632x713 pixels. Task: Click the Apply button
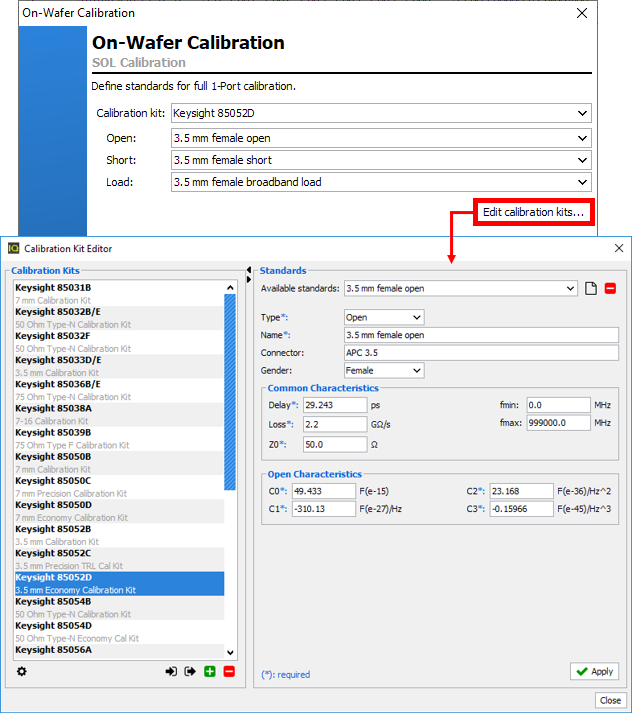(594, 671)
